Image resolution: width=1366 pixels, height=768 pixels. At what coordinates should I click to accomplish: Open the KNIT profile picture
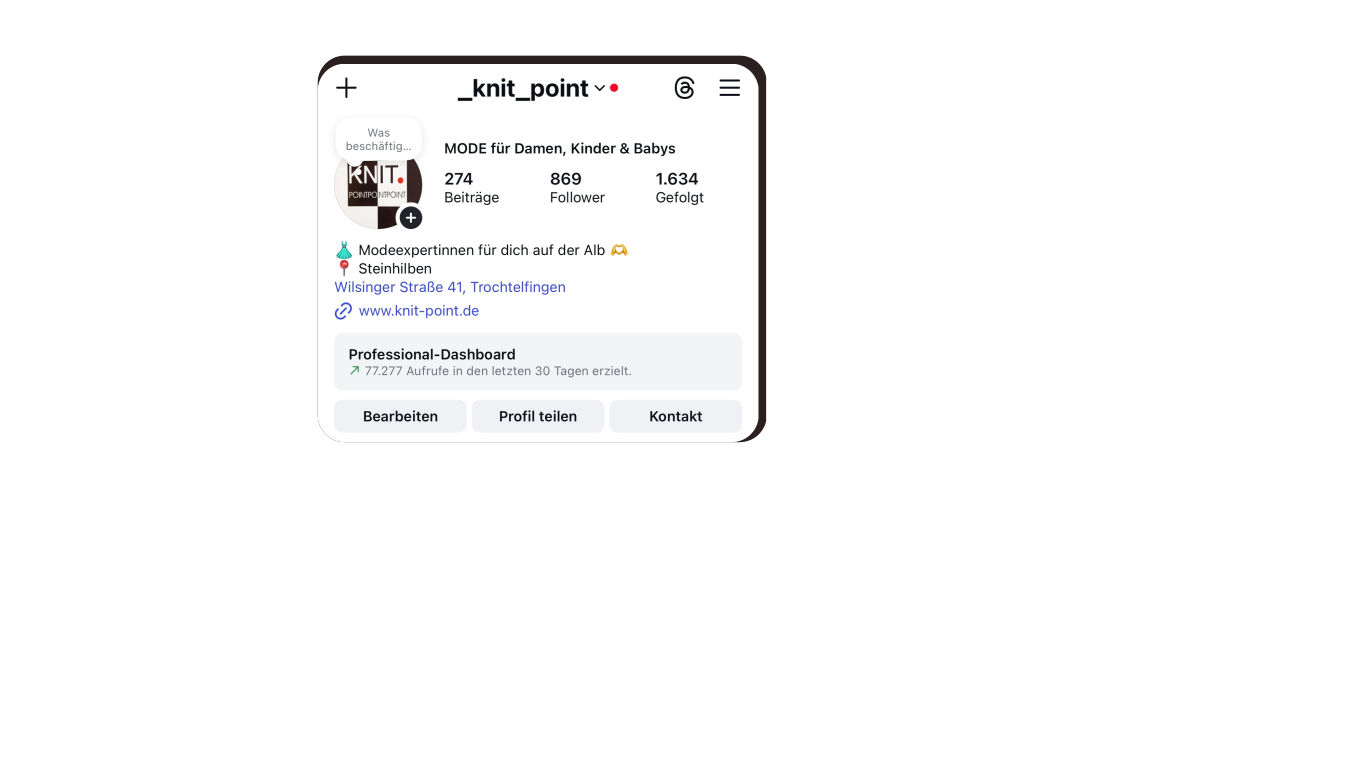[x=377, y=186]
